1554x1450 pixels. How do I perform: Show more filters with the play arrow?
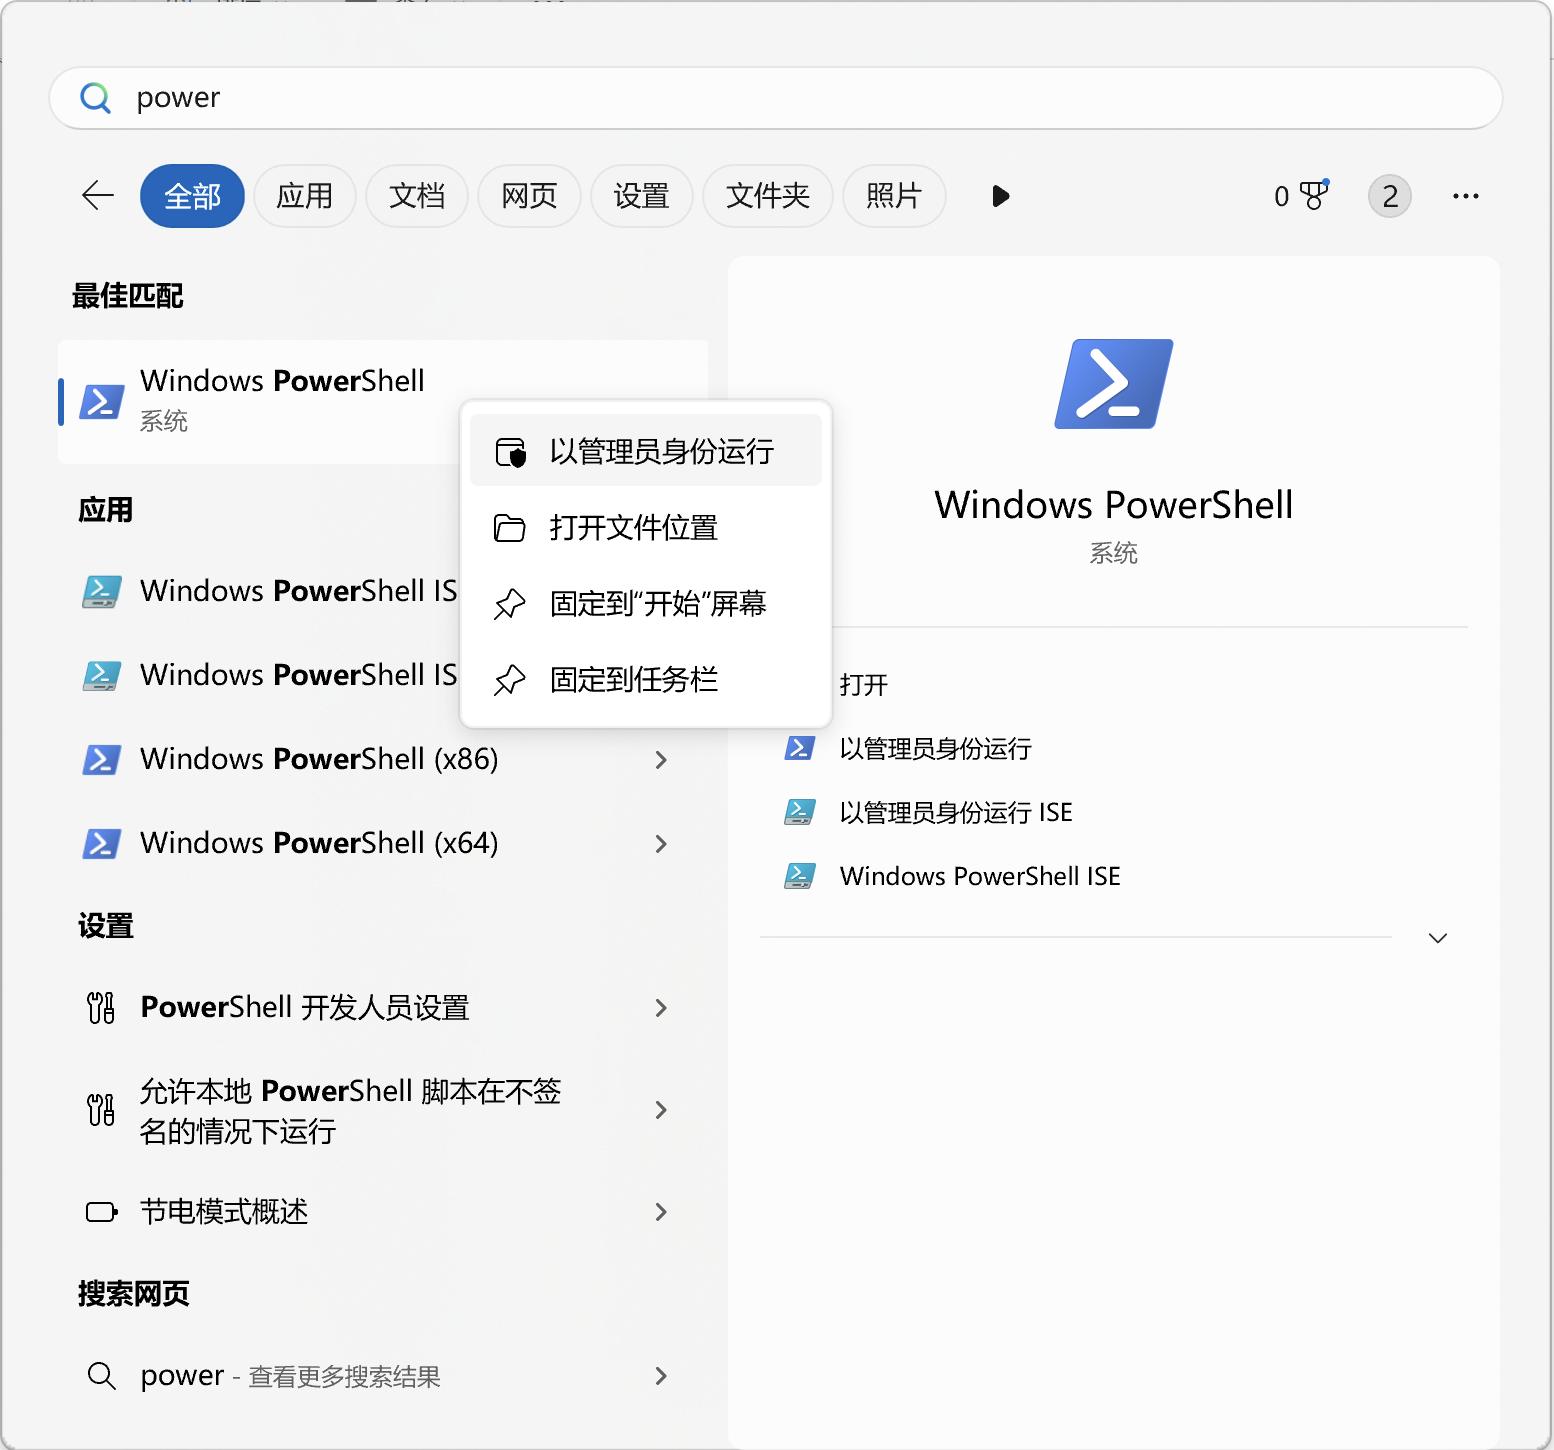click(1000, 196)
